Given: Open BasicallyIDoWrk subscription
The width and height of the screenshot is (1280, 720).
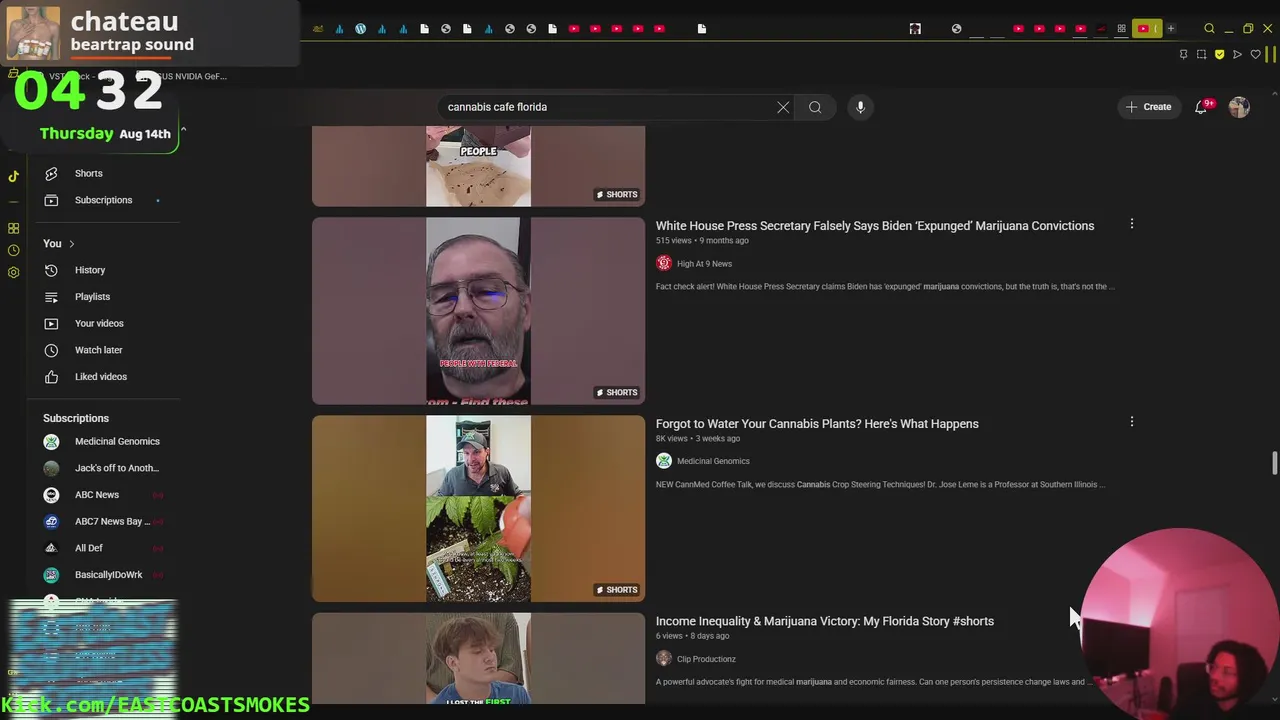Looking at the screenshot, I should (x=102, y=575).
